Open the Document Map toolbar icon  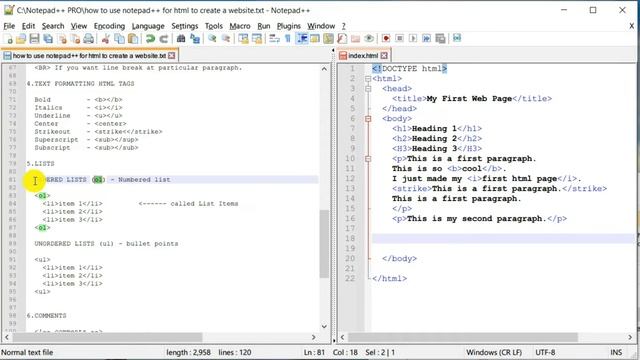[x=328, y=39]
